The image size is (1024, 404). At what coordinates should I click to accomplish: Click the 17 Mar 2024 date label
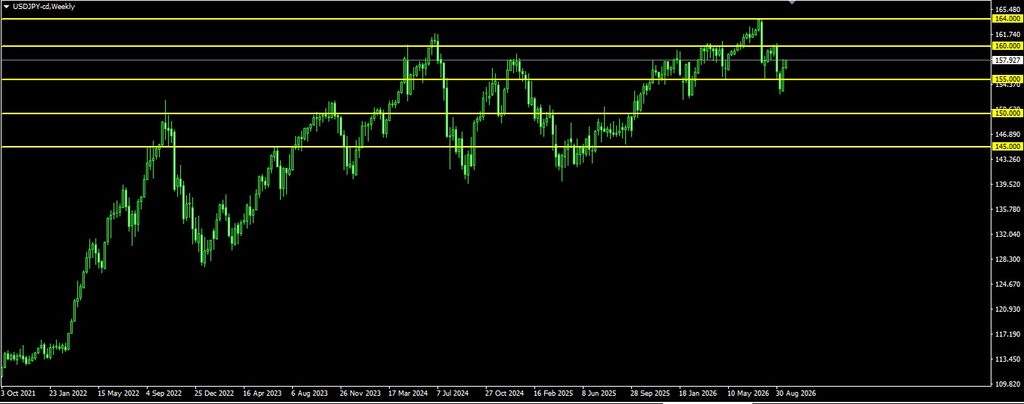click(x=408, y=394)
